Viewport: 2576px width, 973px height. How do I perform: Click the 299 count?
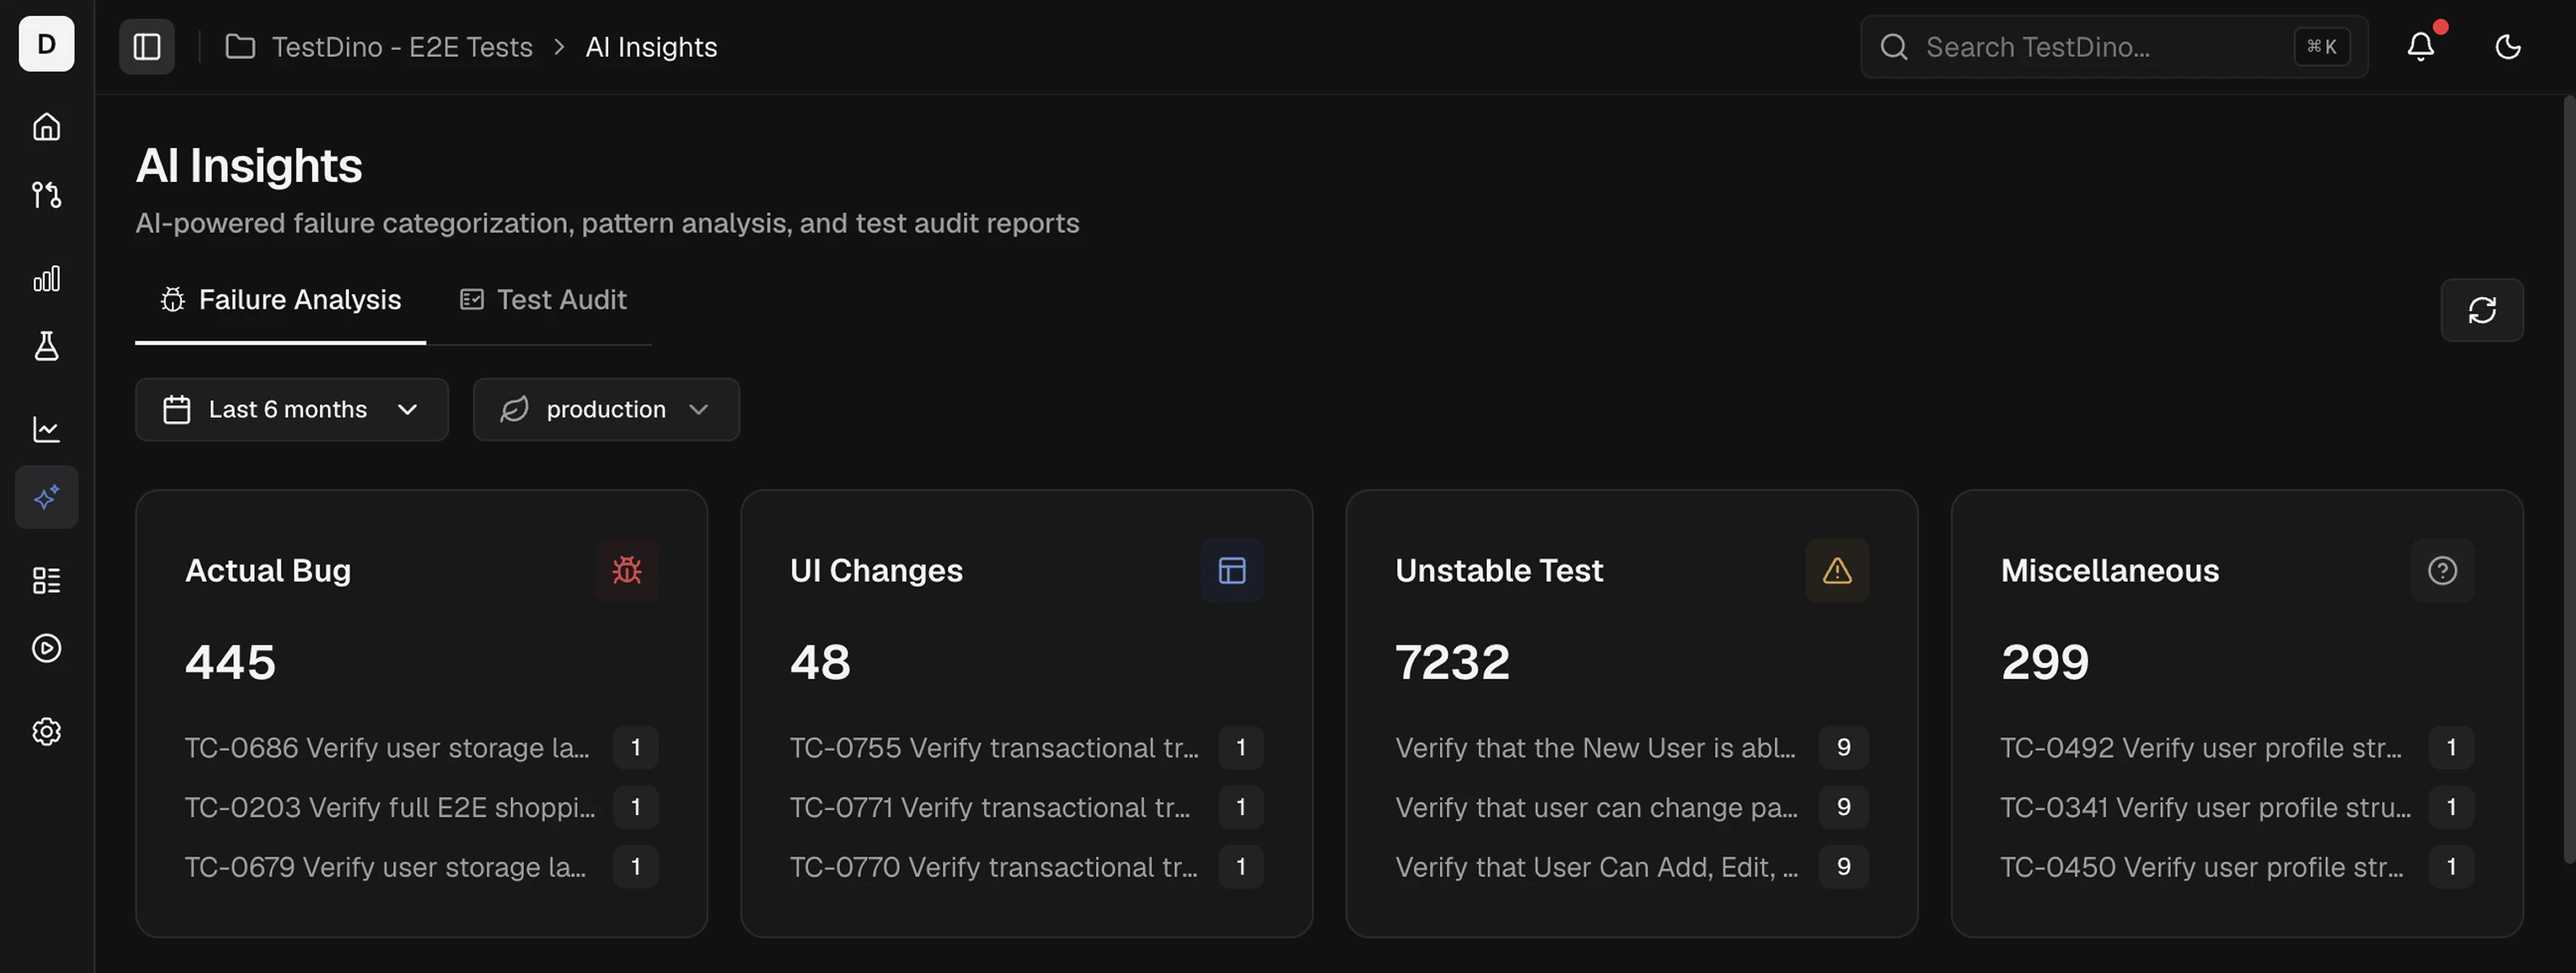click(2045, 662)
